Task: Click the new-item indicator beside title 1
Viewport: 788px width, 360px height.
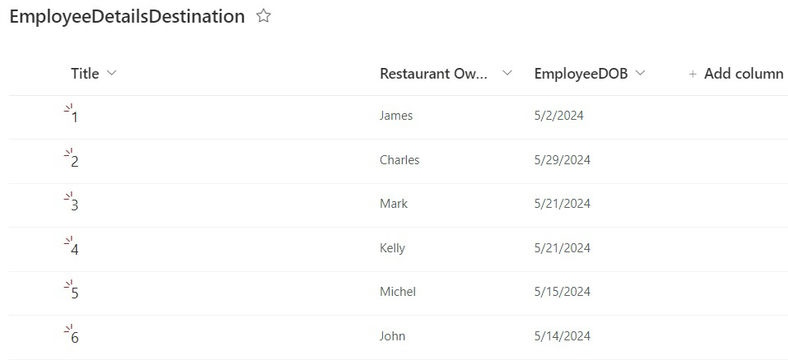Action: pyautogui.click(x=68, y=108)
